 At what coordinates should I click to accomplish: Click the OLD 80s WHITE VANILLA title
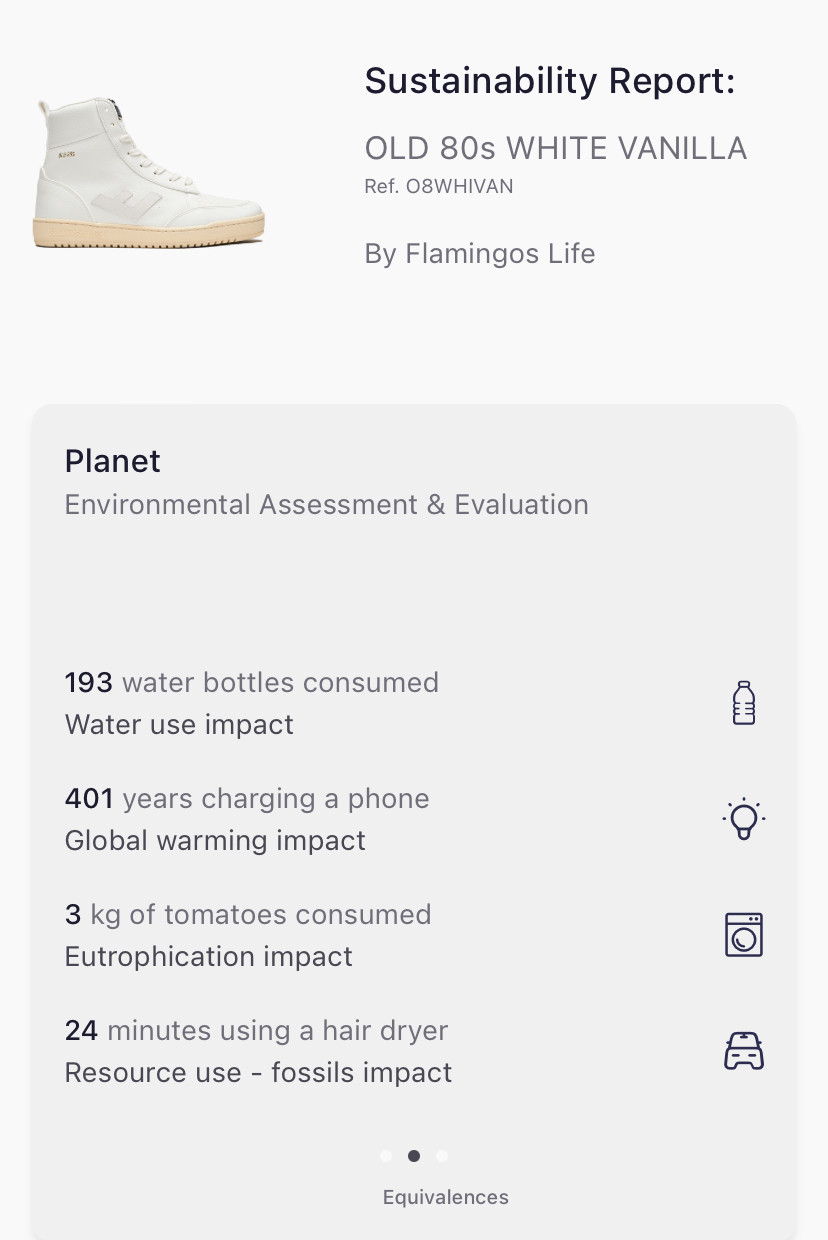[x=555, y=149]
